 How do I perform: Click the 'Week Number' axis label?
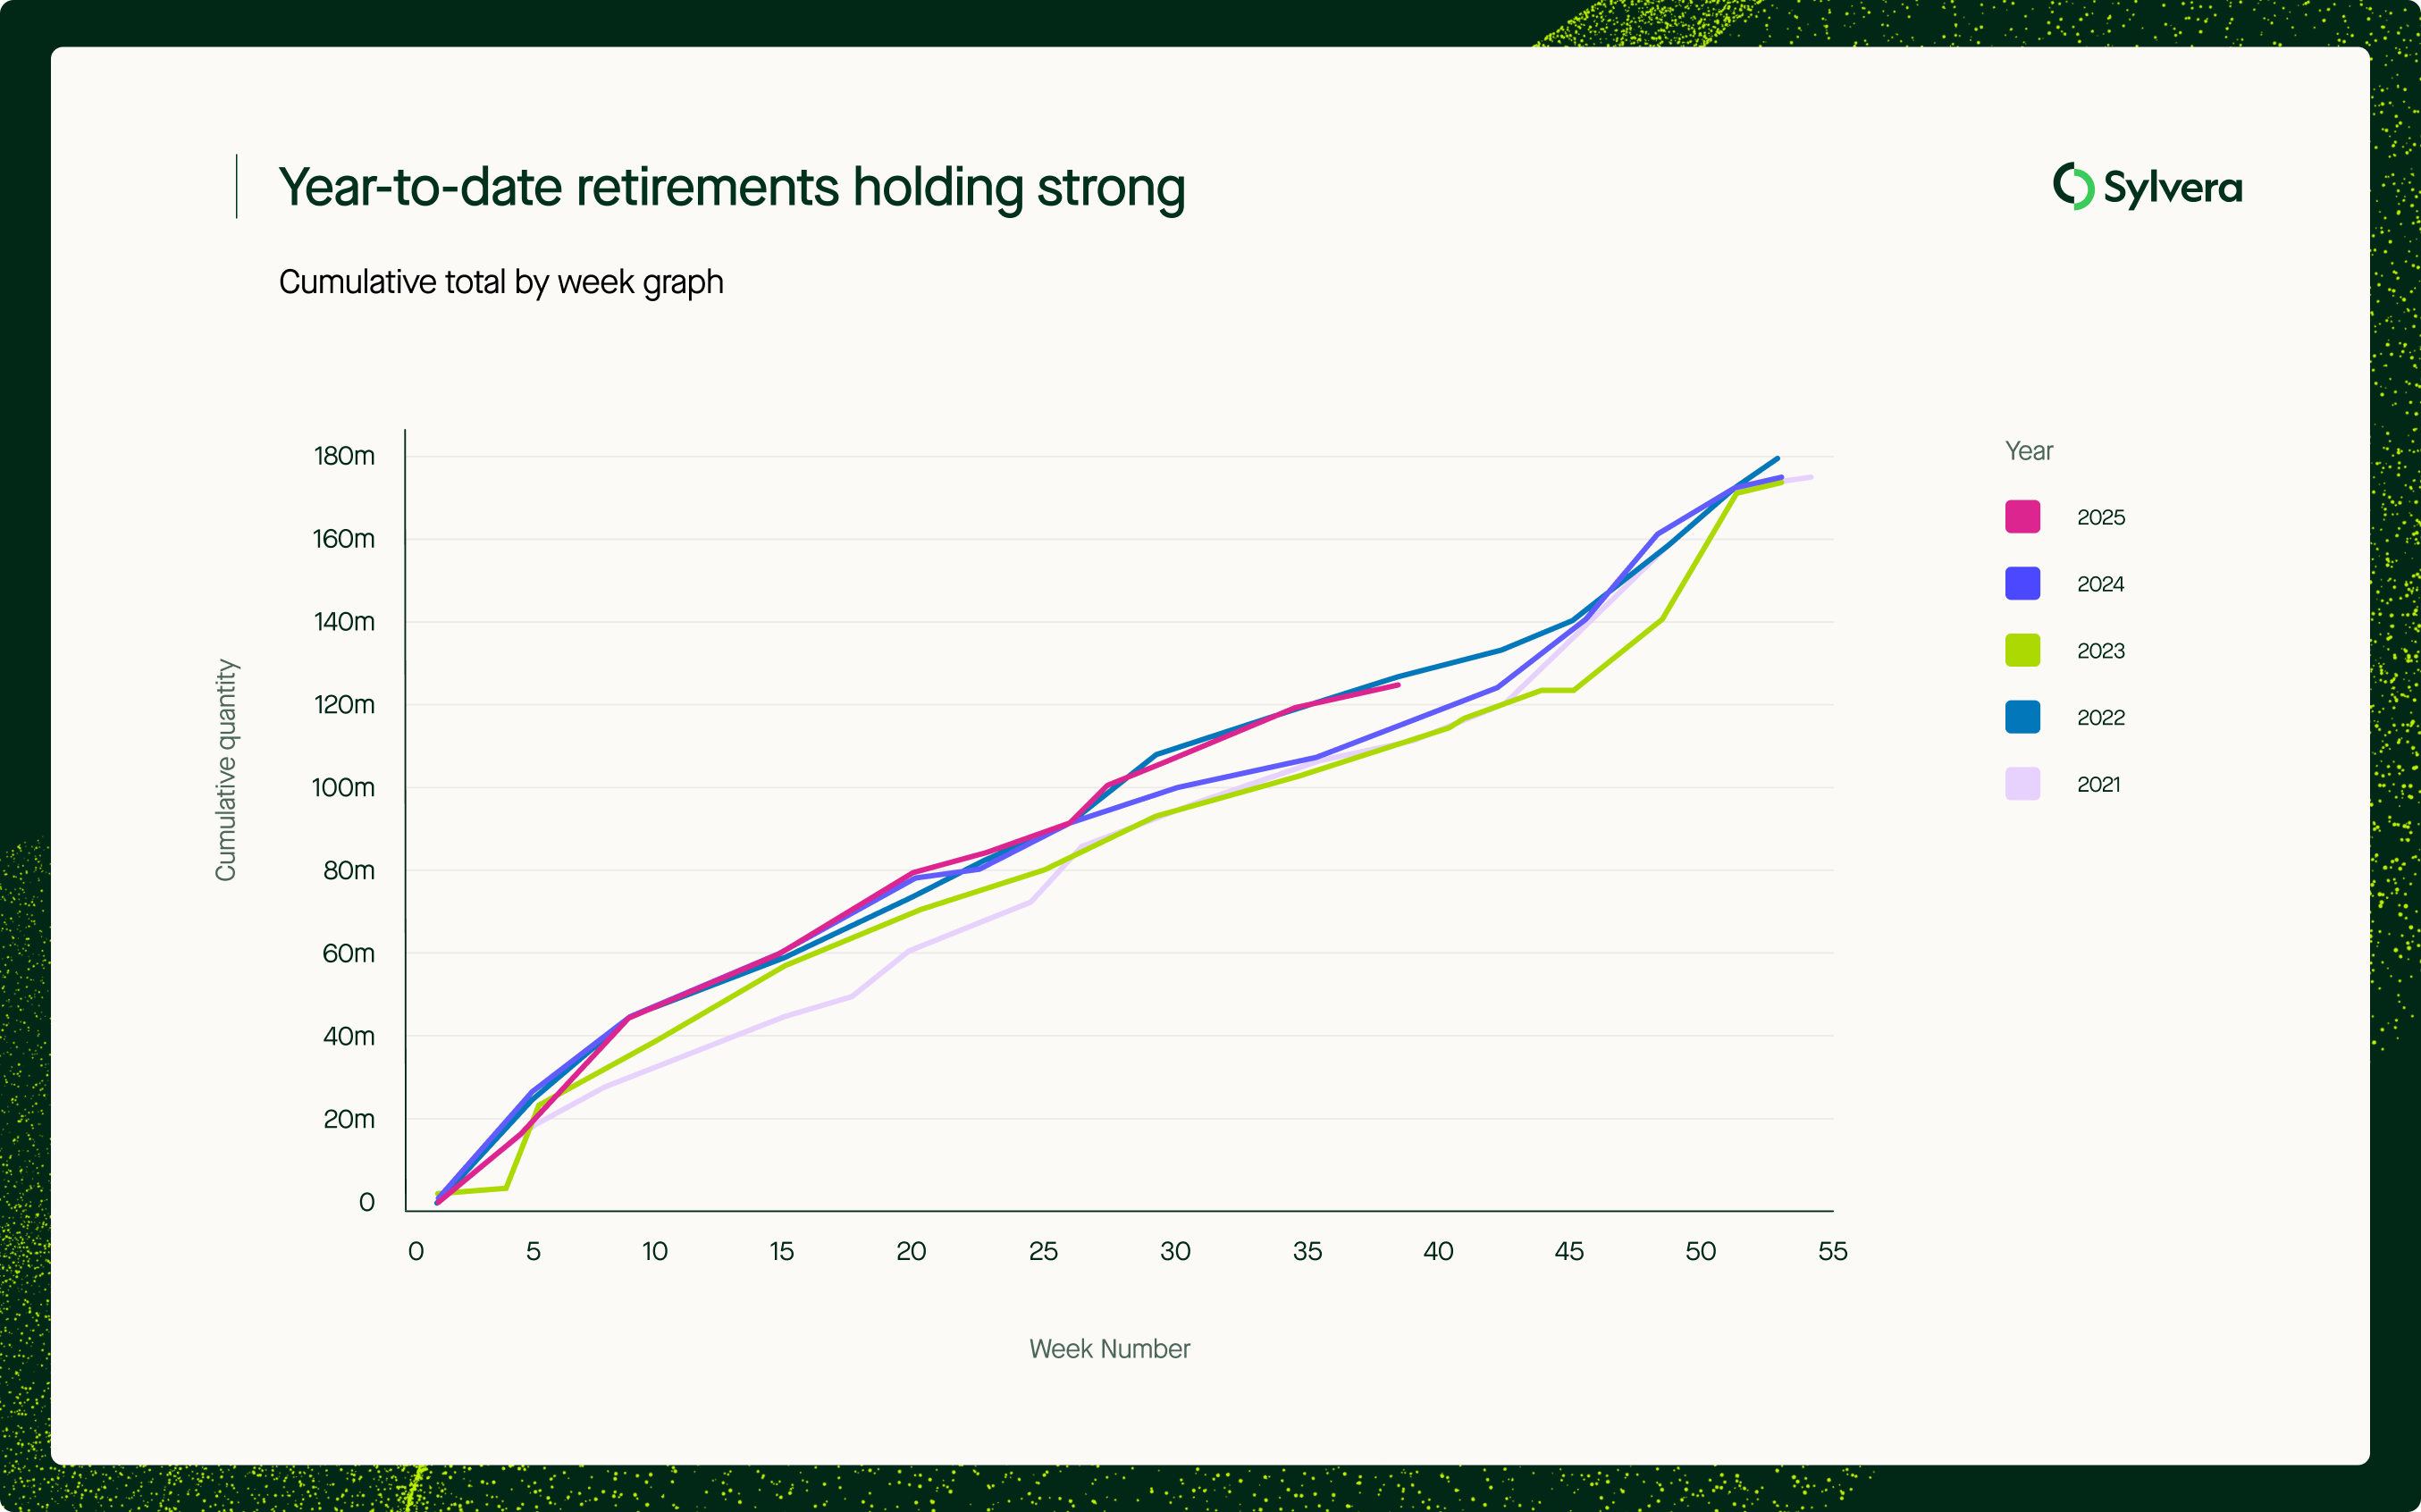coord(1109,1349)
